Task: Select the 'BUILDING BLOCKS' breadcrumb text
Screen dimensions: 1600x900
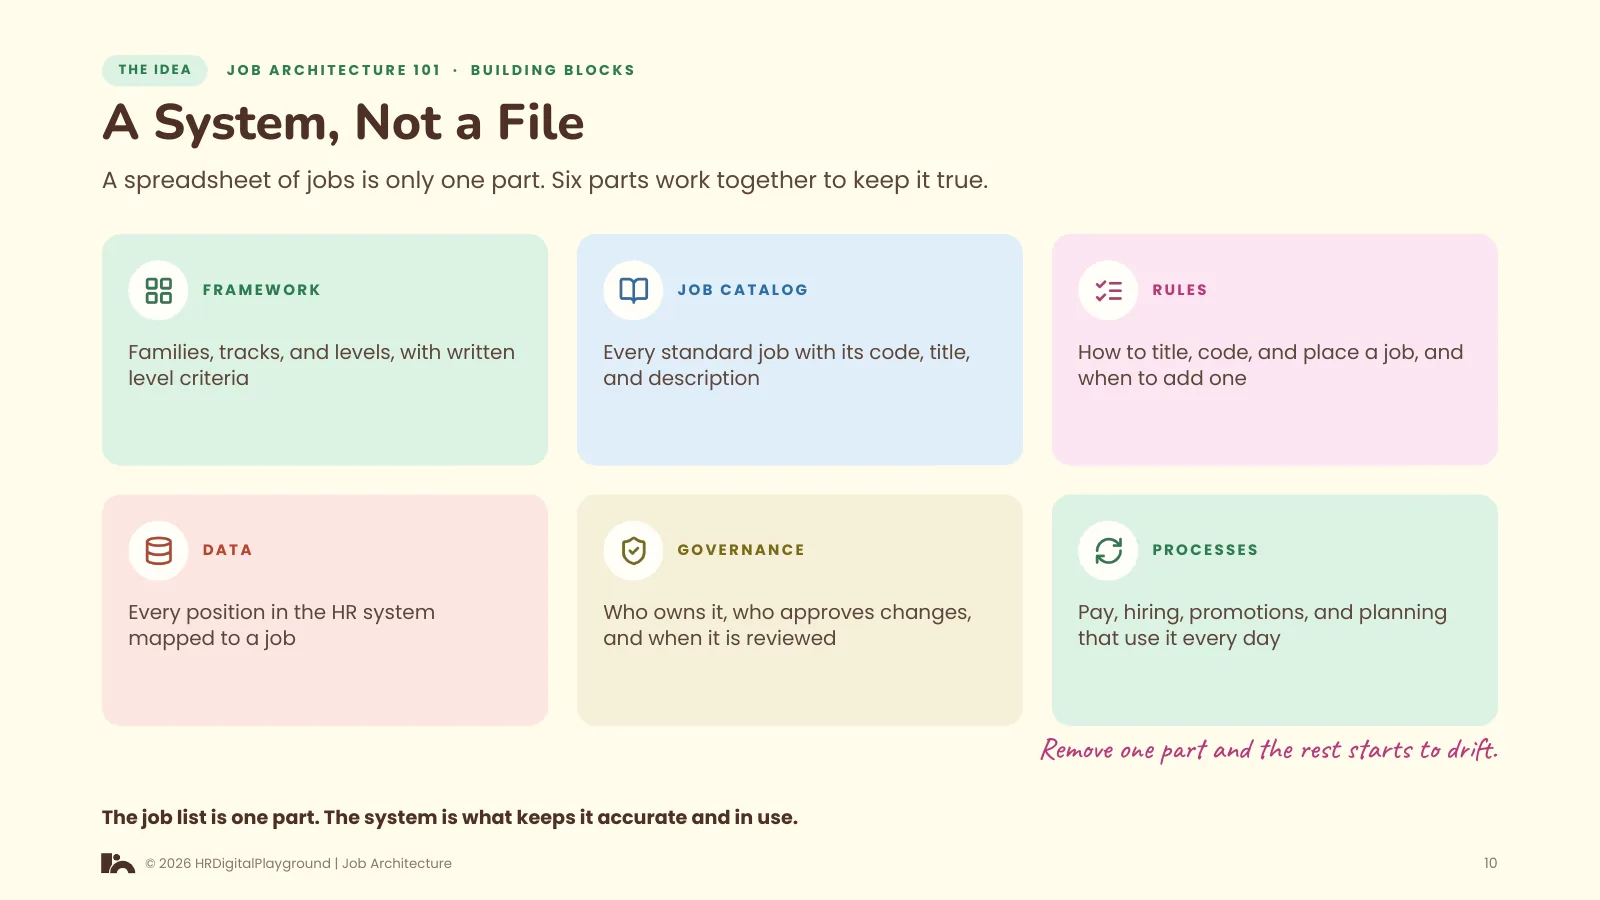Action: [x=553, y=70]
